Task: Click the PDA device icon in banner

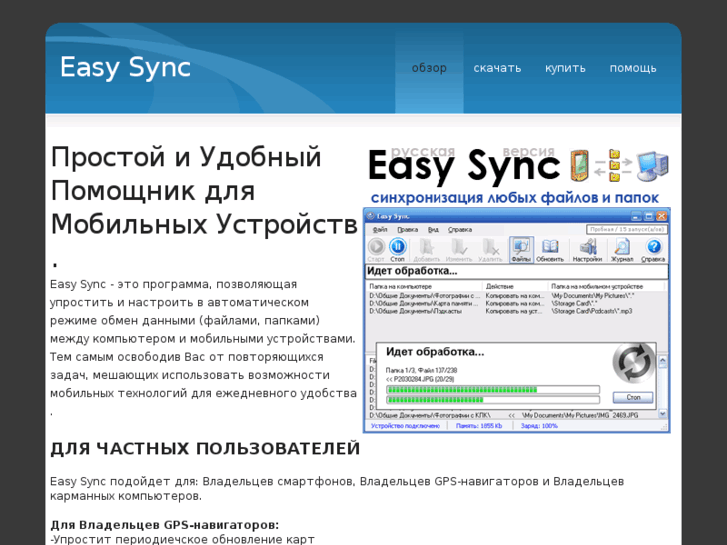Action: [580, 165]
